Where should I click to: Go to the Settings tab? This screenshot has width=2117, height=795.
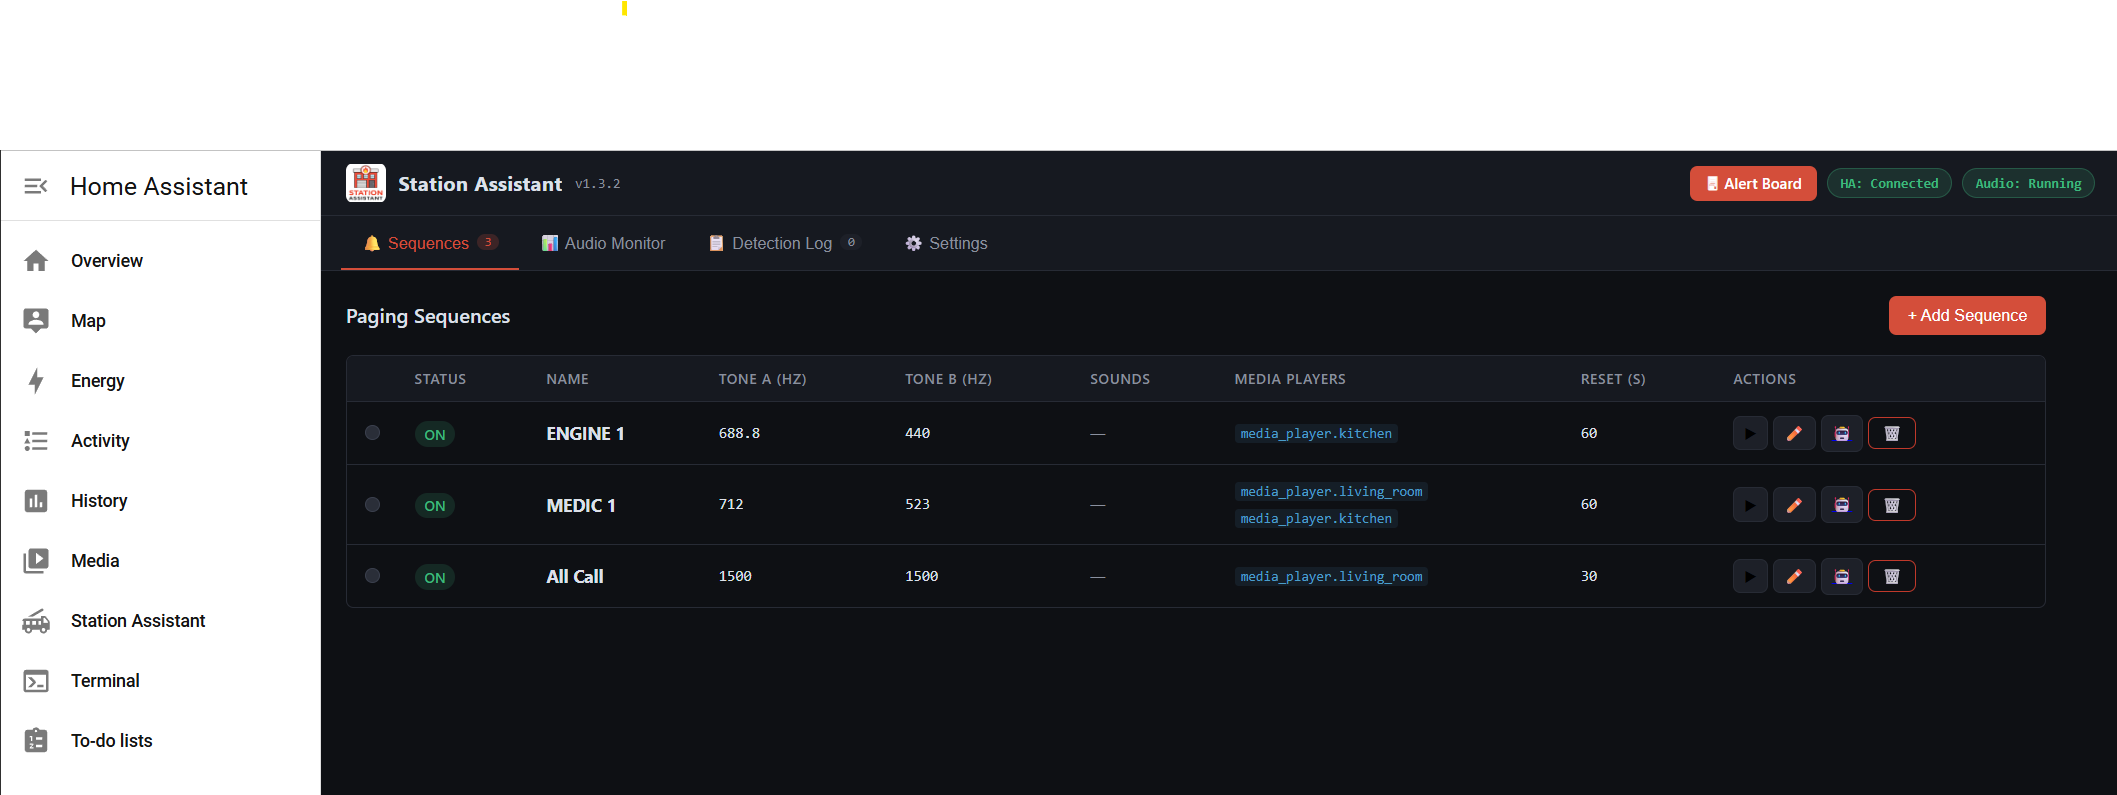point(946,243)
